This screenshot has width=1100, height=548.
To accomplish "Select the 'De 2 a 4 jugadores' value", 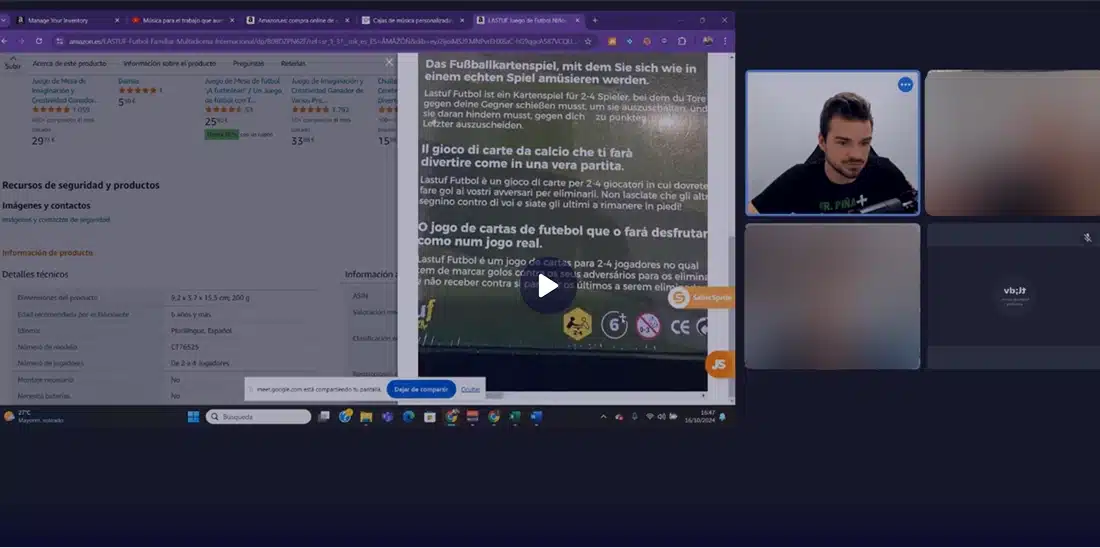I will coord(200,363).
